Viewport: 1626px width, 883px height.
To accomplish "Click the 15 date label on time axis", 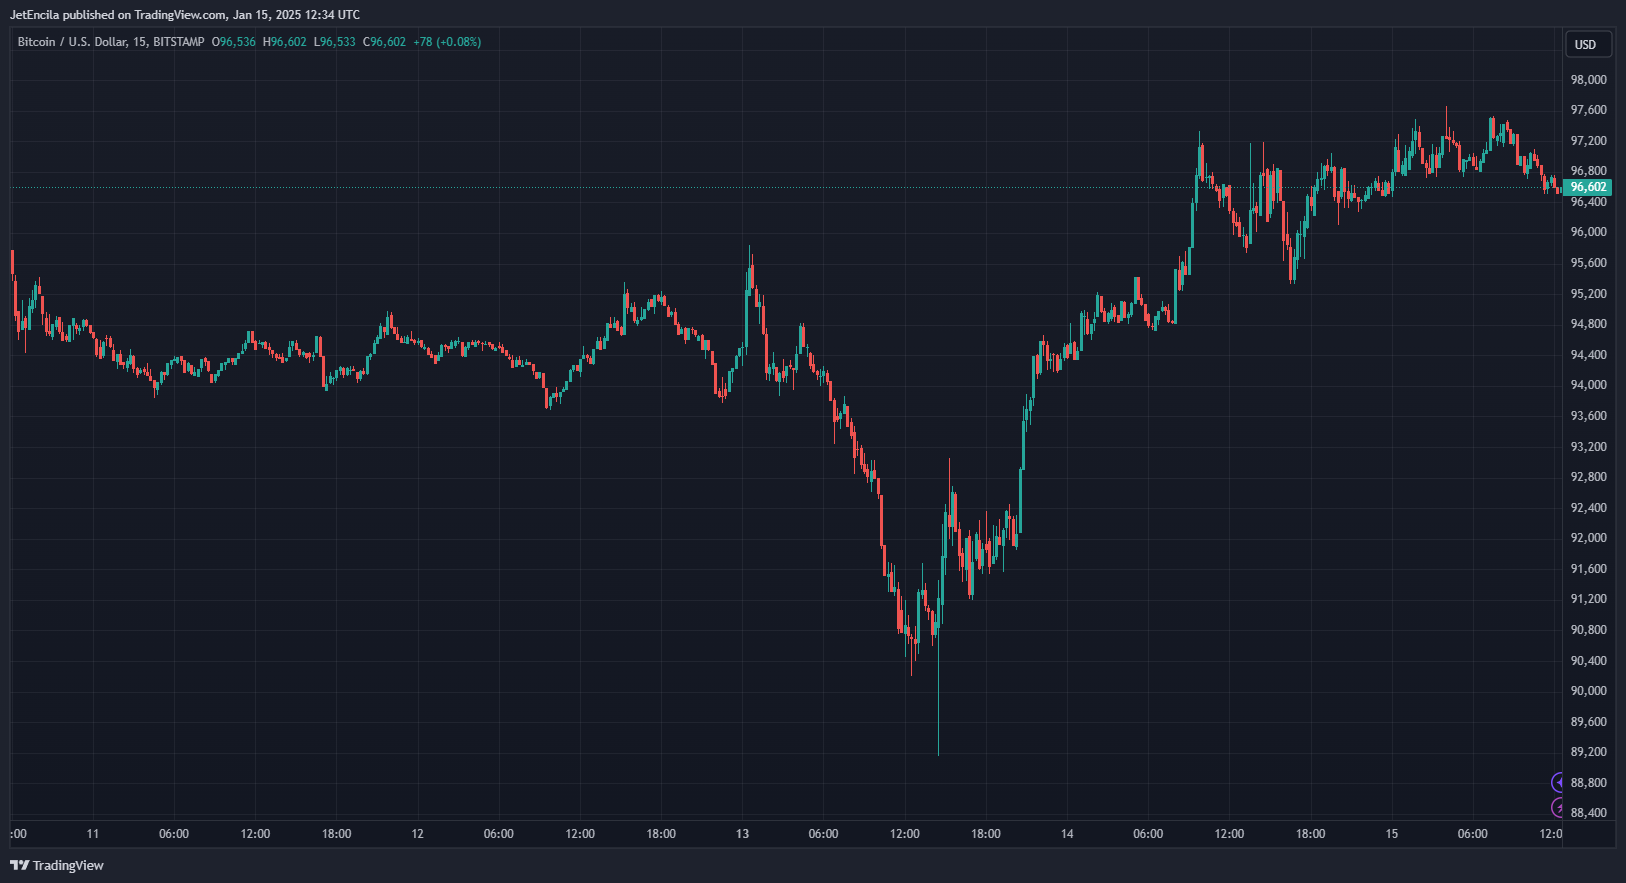I will point(1391,834).
